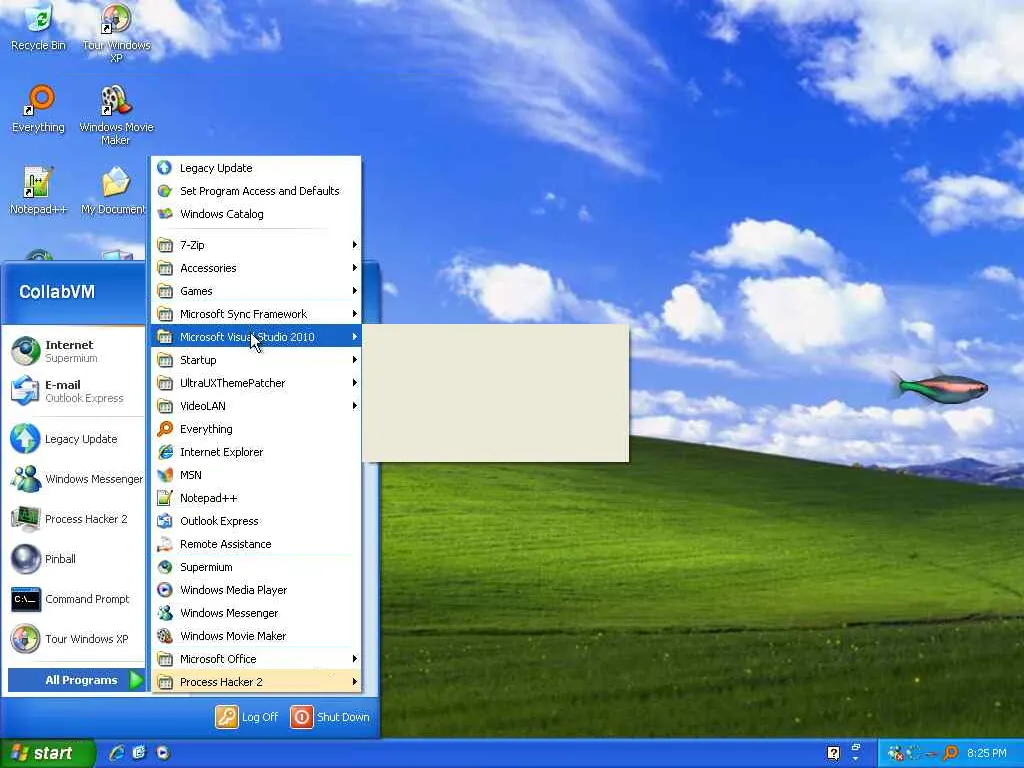The height and width of the screenshot is (768, 1024).
Task: Click the Log Off button
Action: click(247, 716)
